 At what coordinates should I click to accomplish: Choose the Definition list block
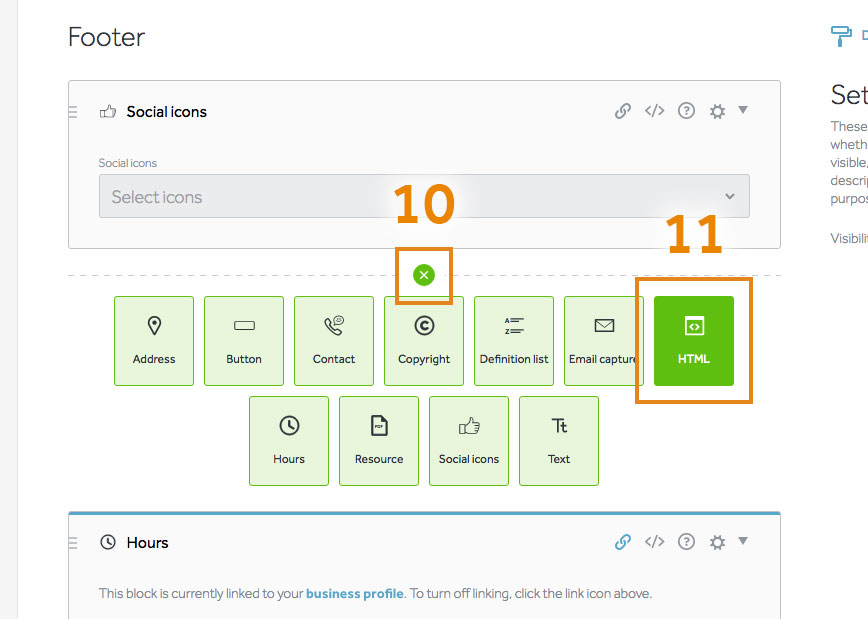pyautogui.click(x=514, y=341)
